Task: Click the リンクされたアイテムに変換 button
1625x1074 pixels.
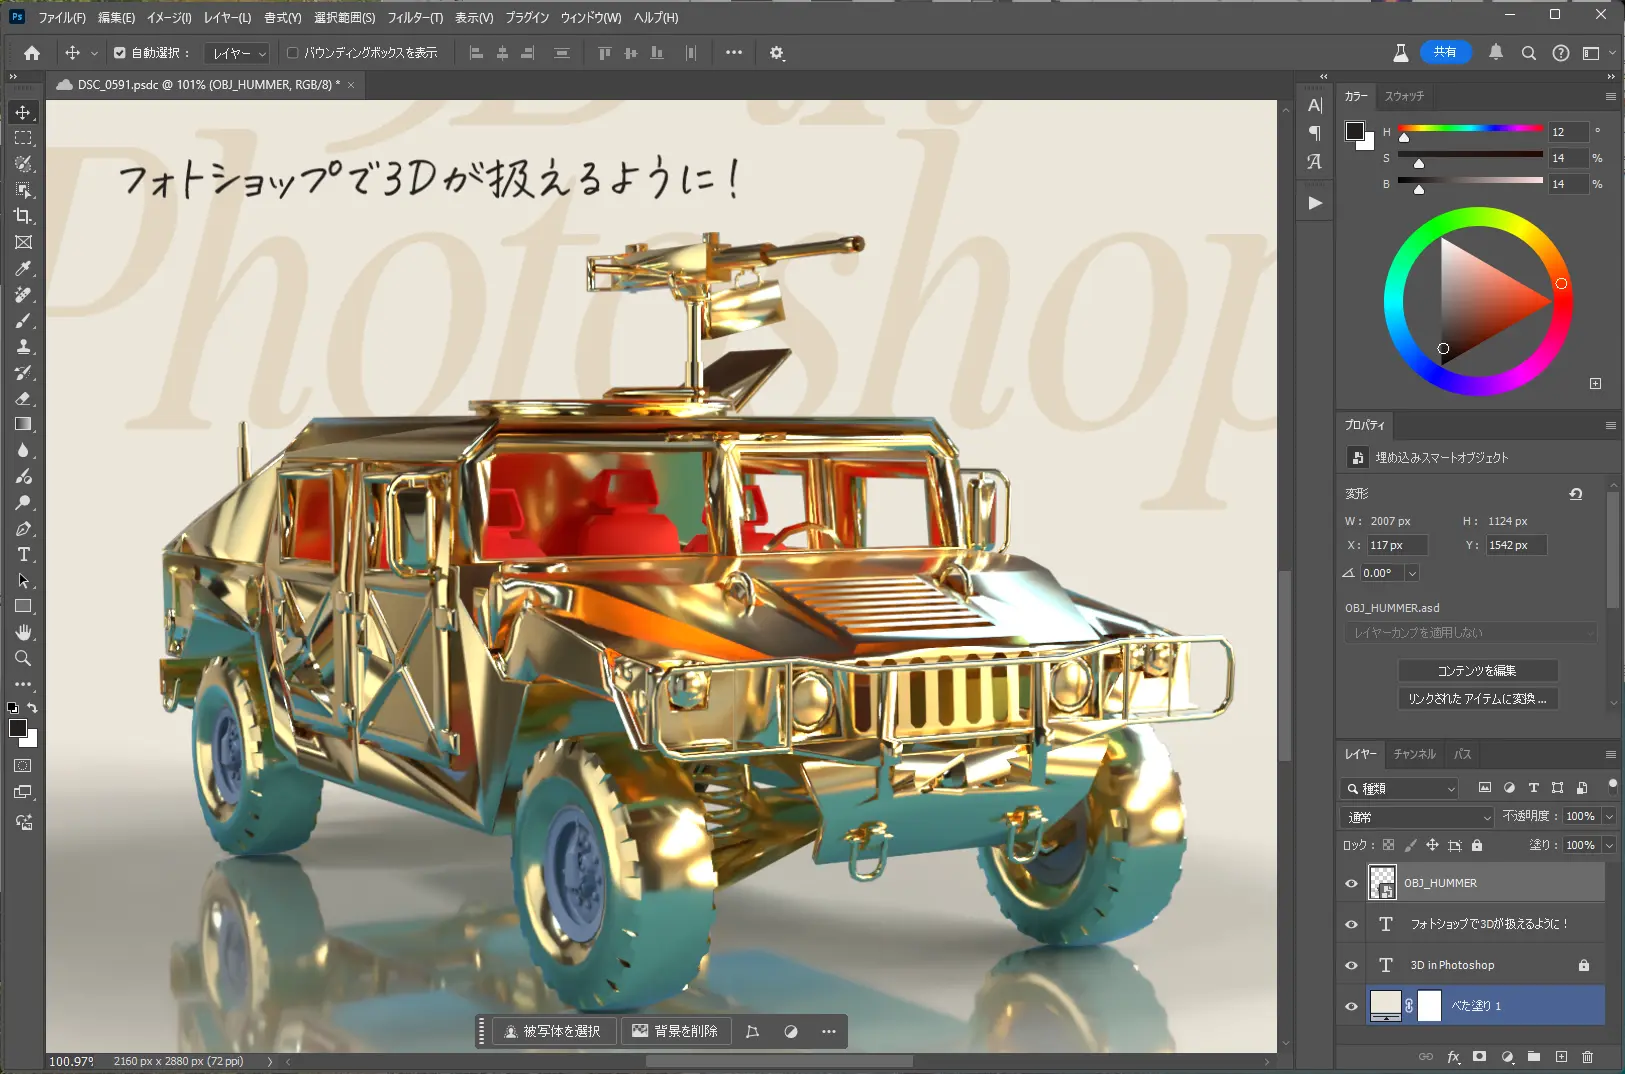Action: [1477, 699]
